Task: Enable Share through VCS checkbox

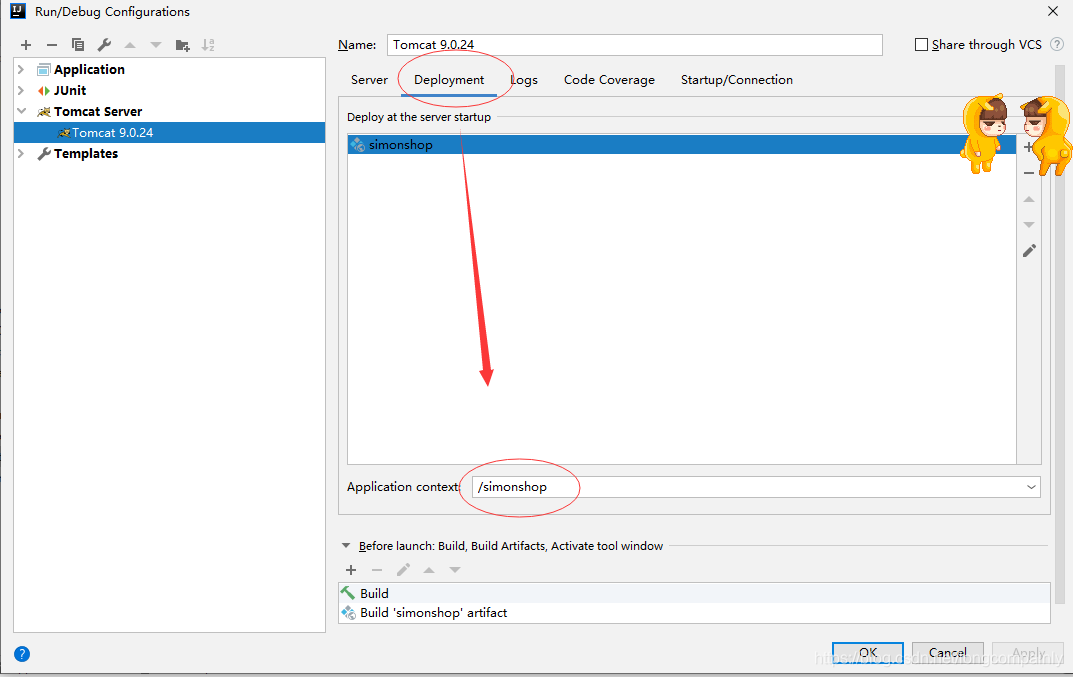Action: pos(922,44)
